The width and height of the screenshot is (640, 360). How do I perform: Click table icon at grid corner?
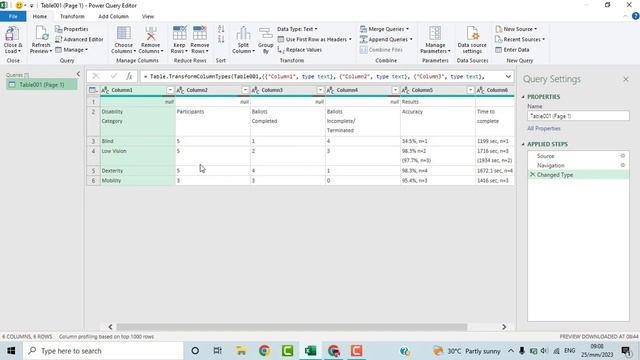point(93,90)
